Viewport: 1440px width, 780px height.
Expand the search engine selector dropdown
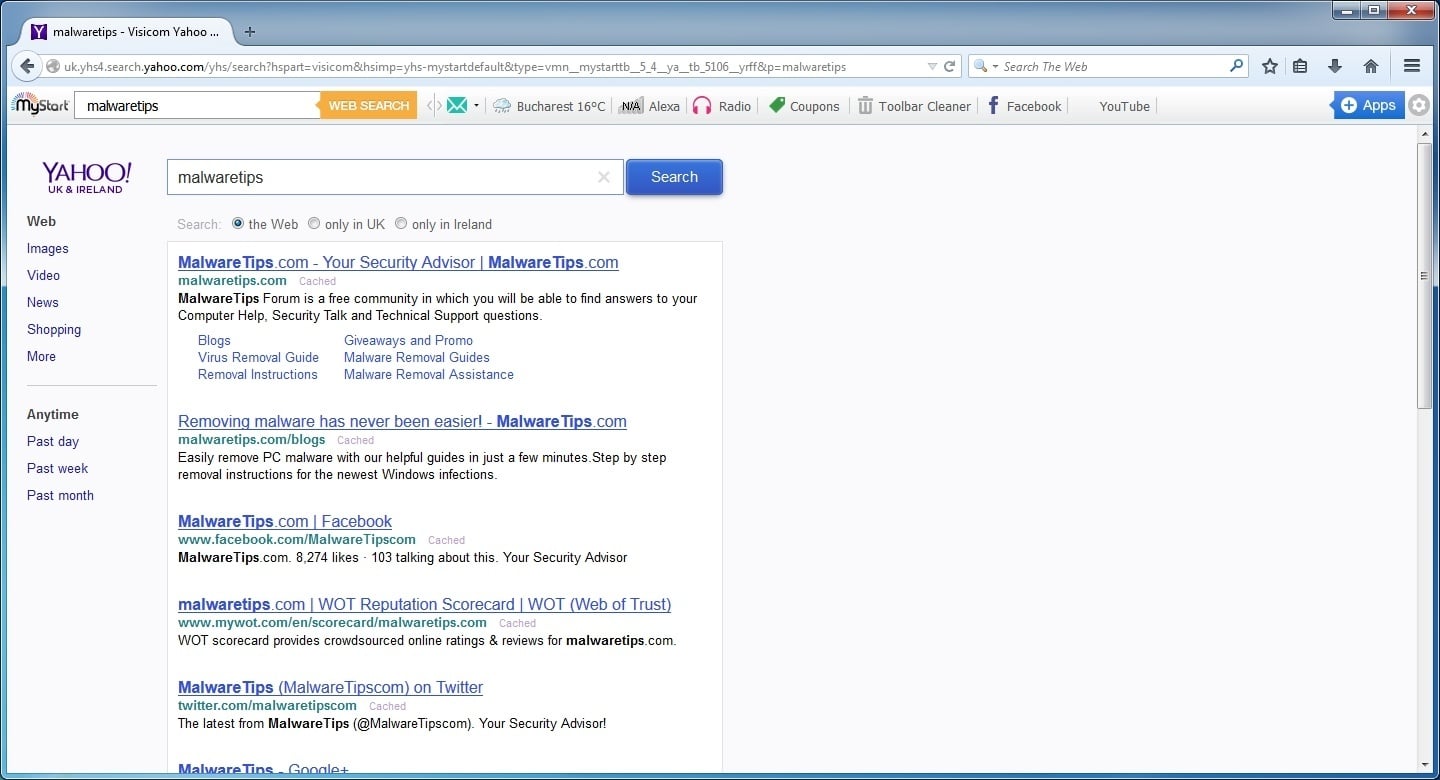(985, 67)
